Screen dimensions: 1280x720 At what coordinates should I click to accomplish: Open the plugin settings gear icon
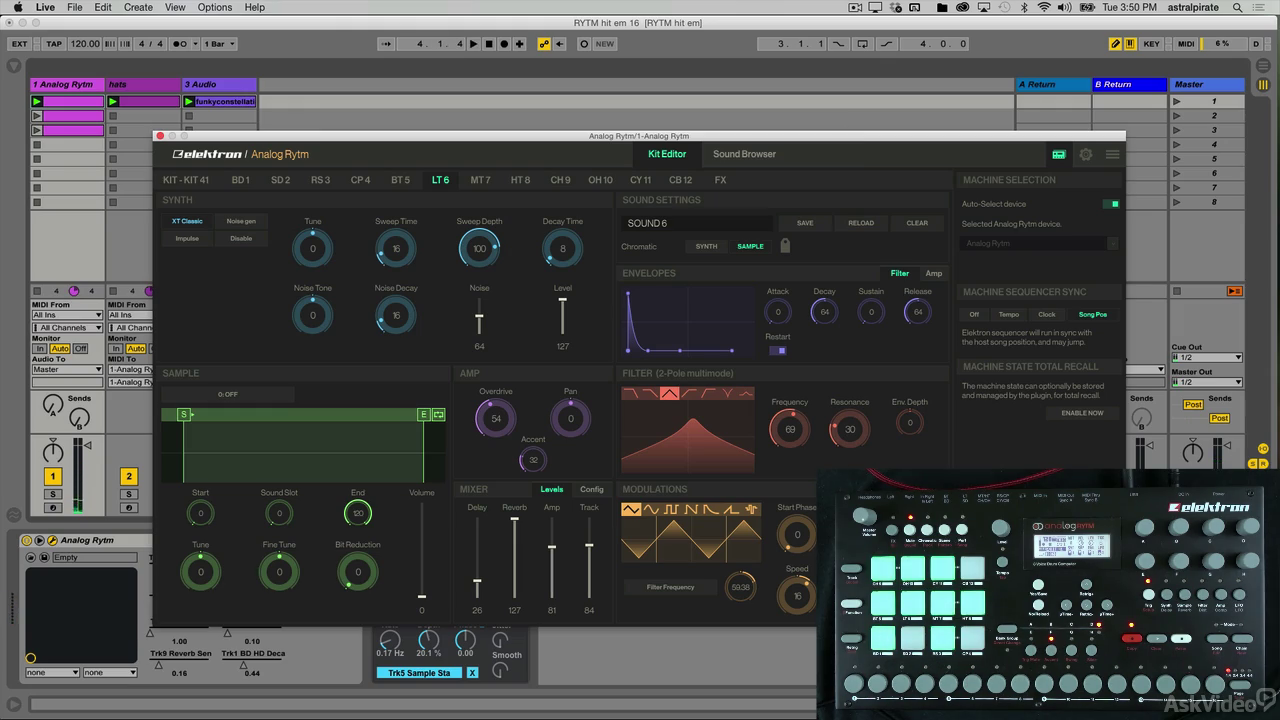pyautogui.click(x=1085, y=155)
